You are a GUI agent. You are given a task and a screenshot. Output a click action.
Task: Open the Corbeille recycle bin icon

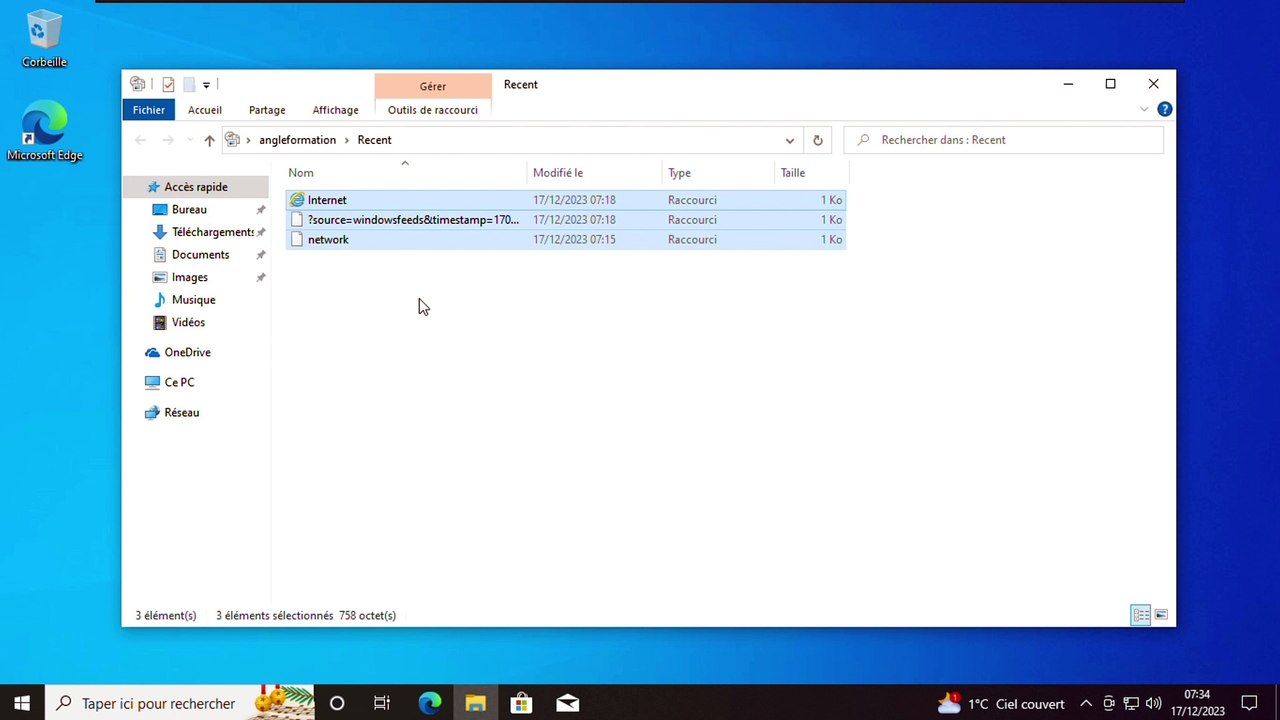click(x=44, y=40)
